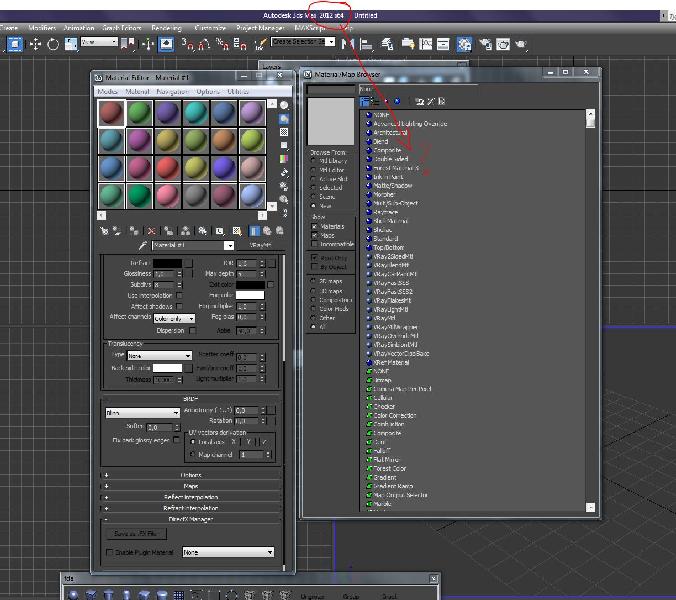Select the Scale tool in main toolbar
The width and height of the screenshot is (676, 600).
tap(71, 44)
